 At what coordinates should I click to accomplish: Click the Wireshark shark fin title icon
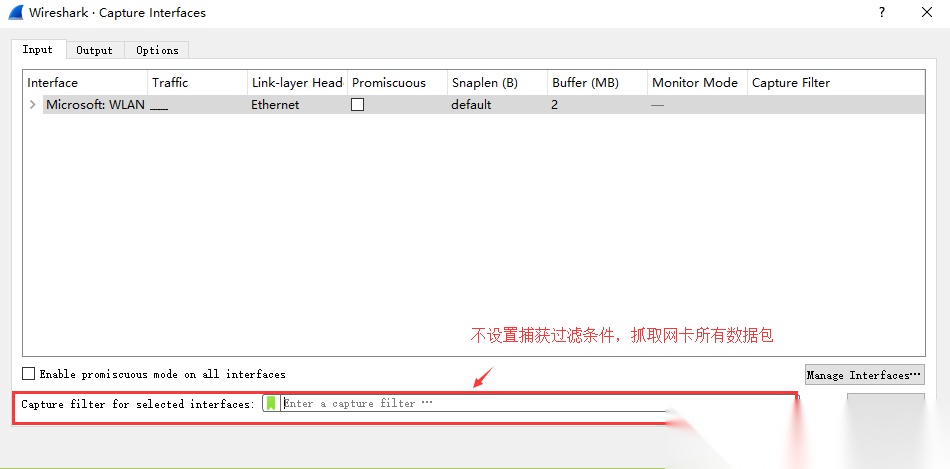15,13
